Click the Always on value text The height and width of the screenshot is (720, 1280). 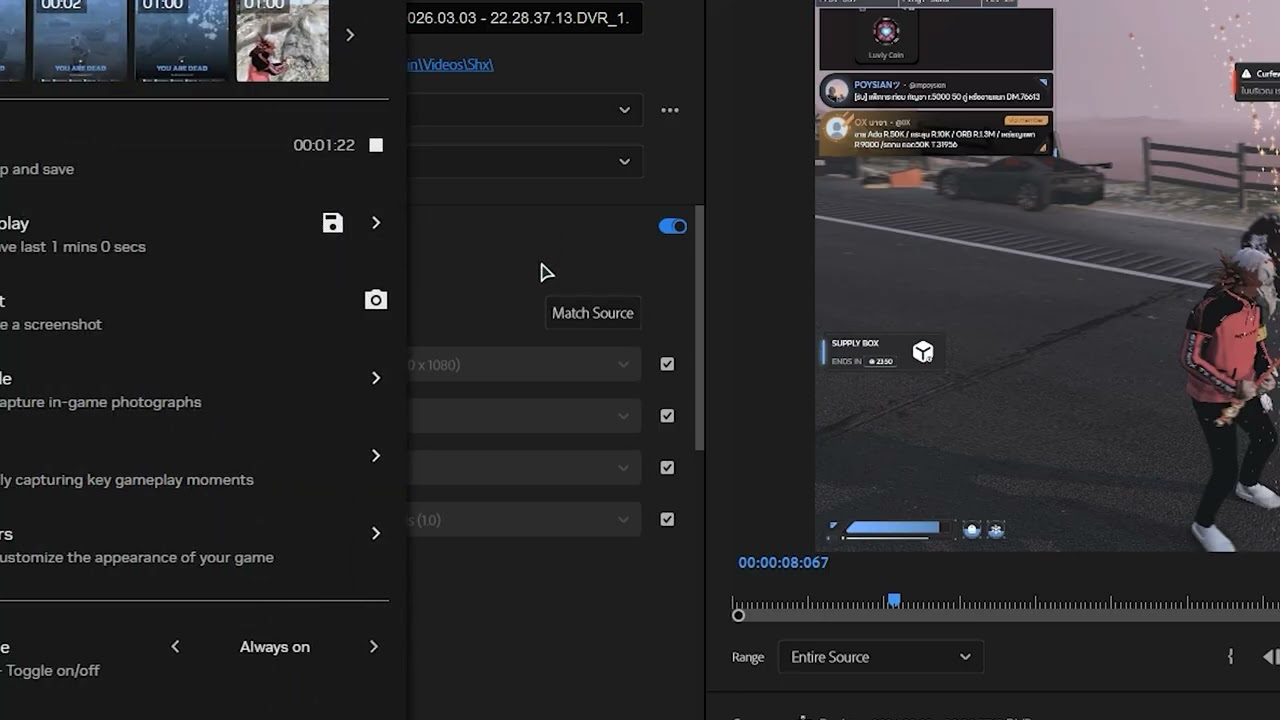pyautogui.click(x=275, y=647)
